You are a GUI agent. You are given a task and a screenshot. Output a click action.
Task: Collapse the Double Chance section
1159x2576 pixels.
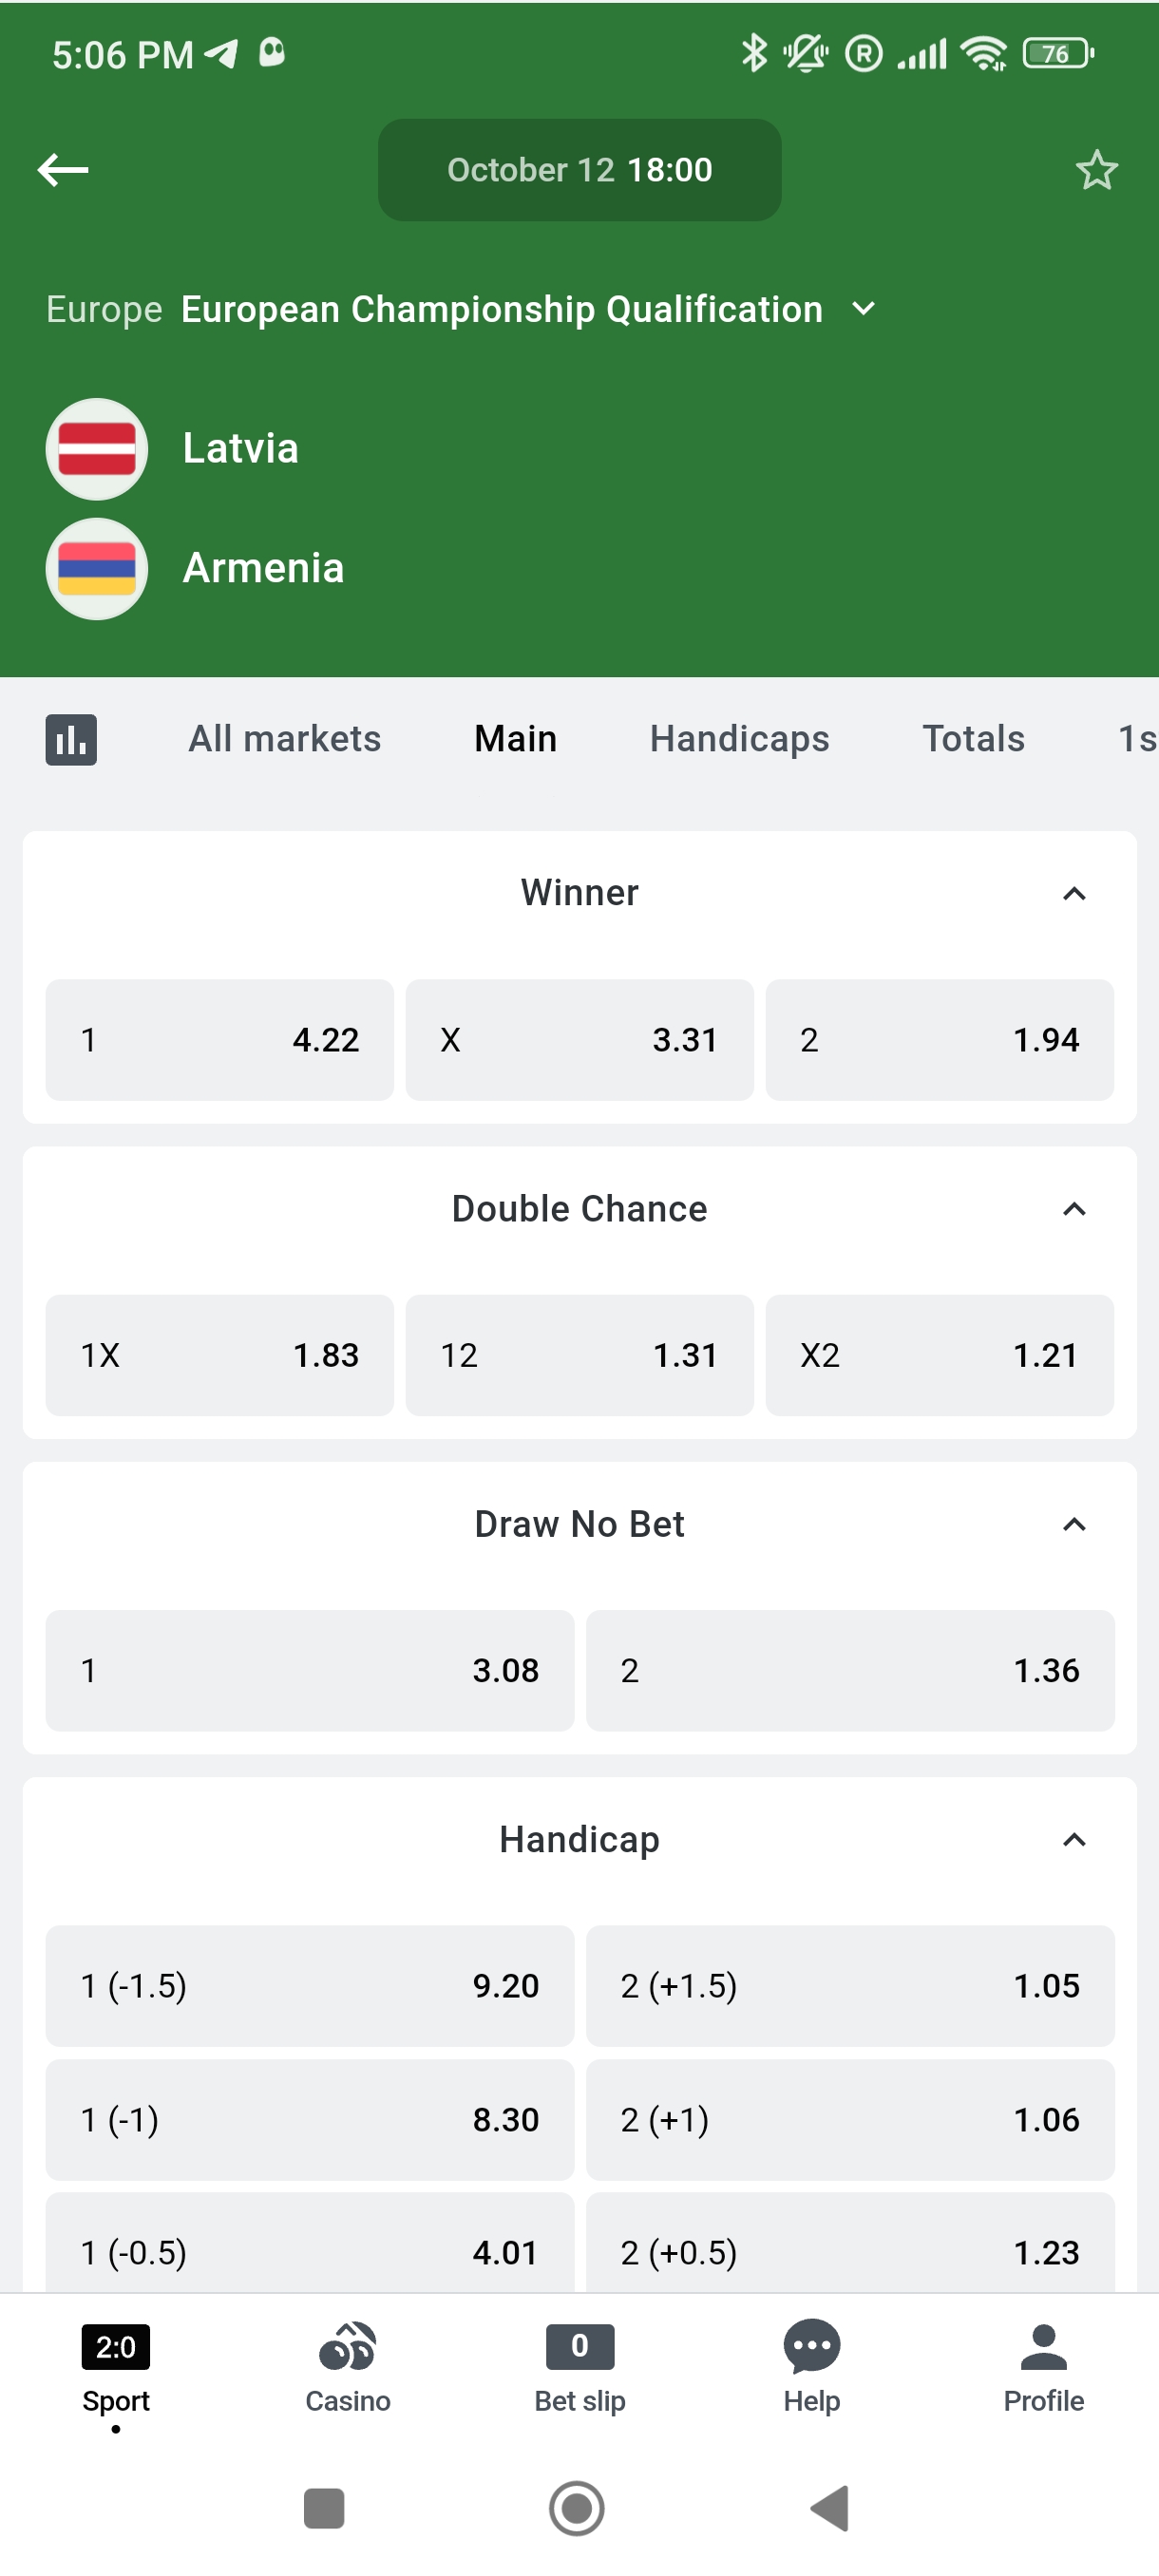point(1074,1209)
